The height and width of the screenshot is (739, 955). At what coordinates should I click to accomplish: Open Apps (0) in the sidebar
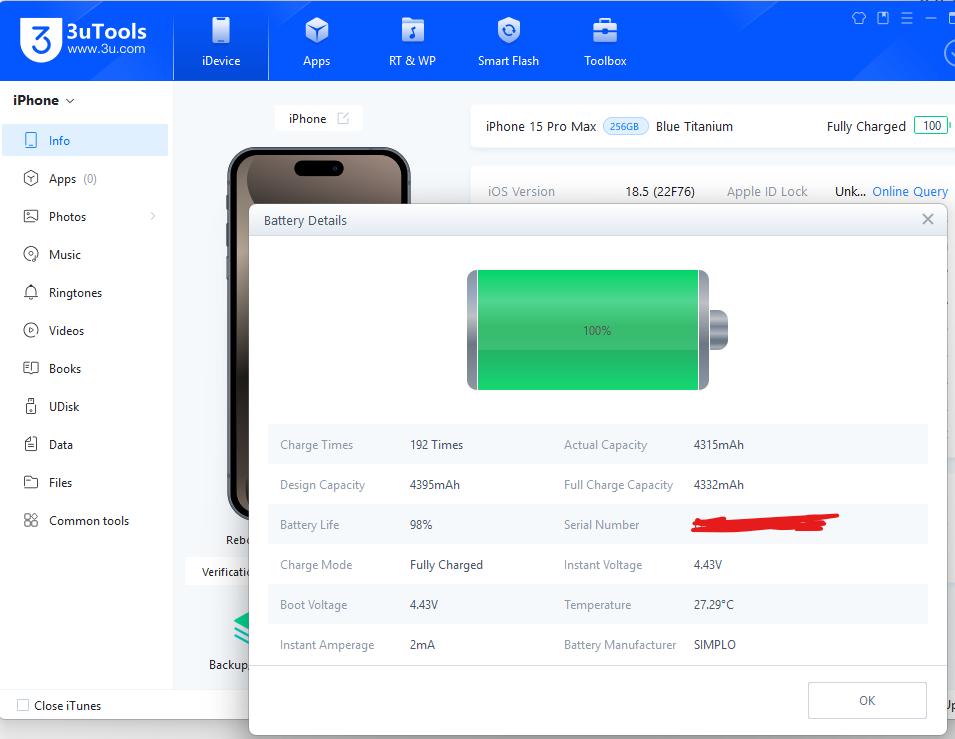coord(85,179)
